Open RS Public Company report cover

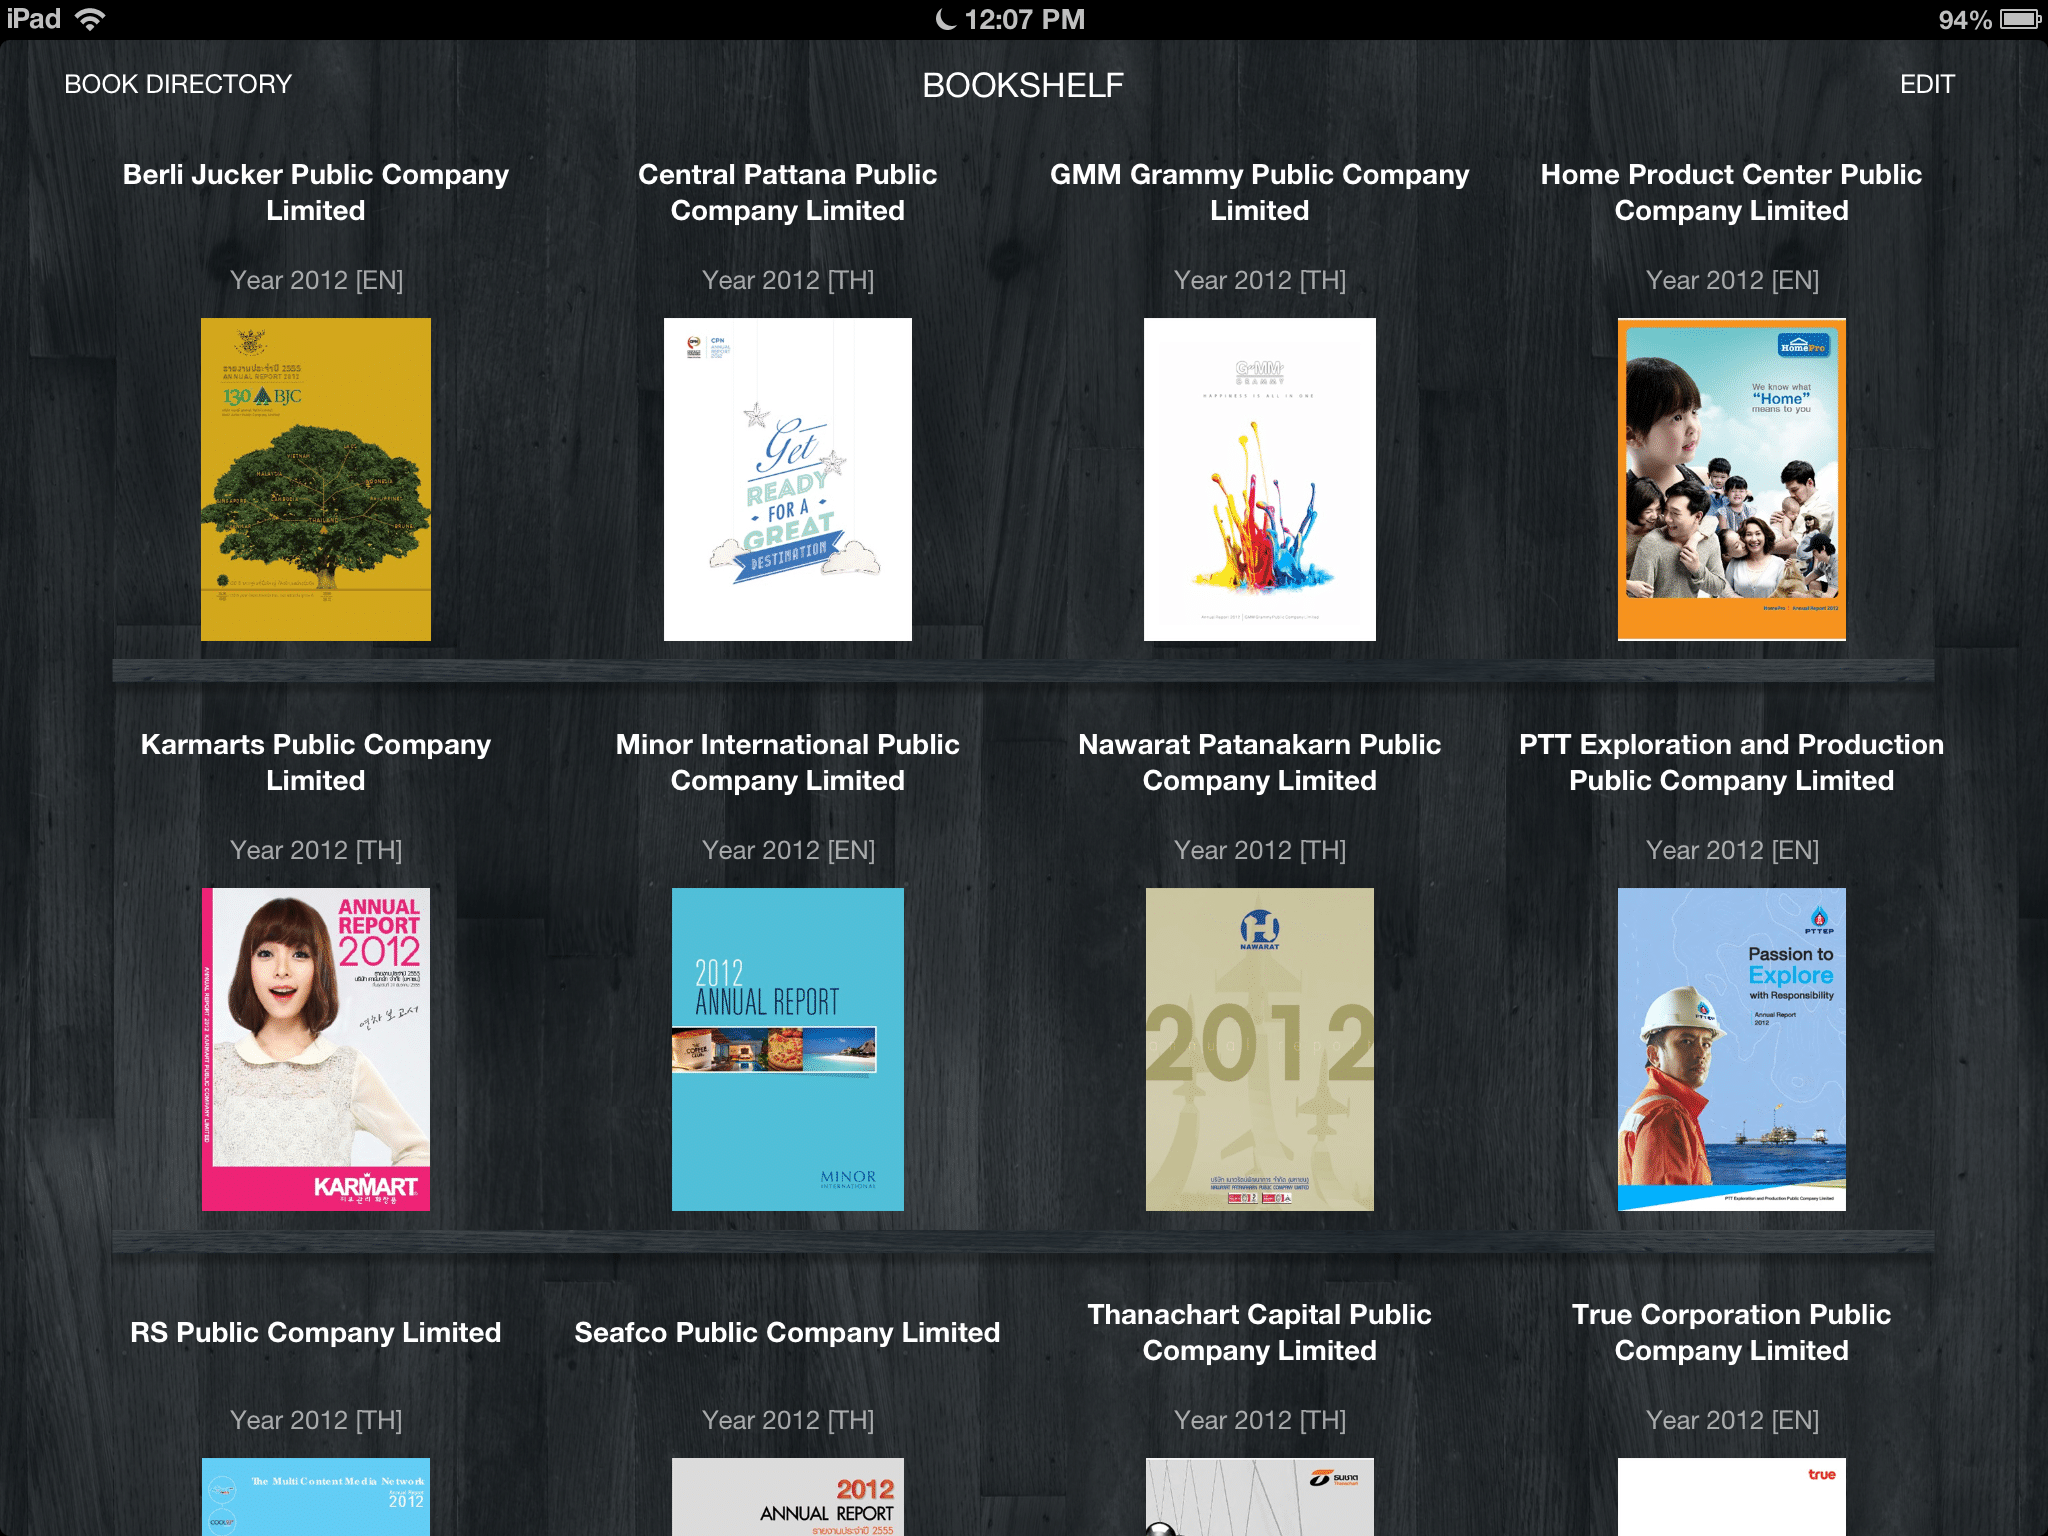[x=316, y=1497]
